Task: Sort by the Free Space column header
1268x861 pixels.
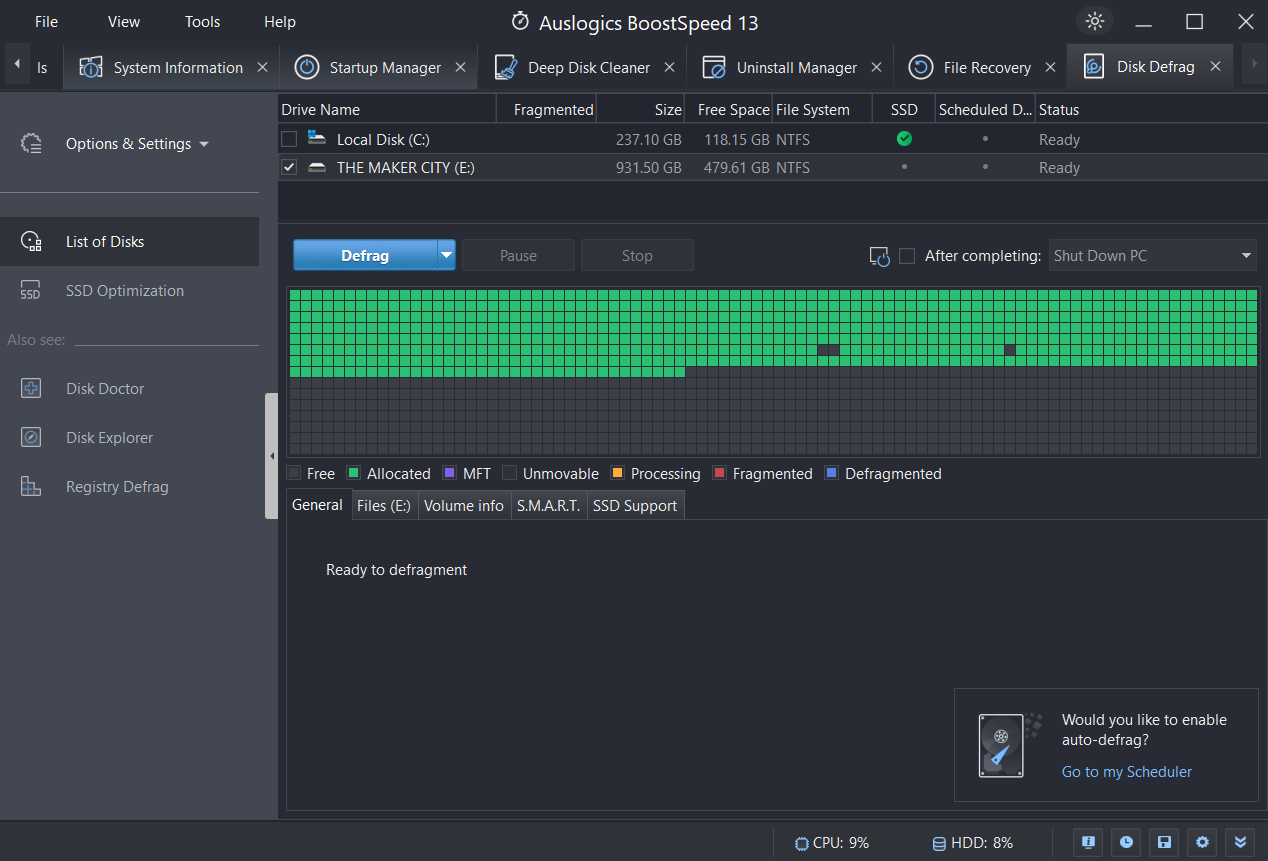Action: pos(729,109)
